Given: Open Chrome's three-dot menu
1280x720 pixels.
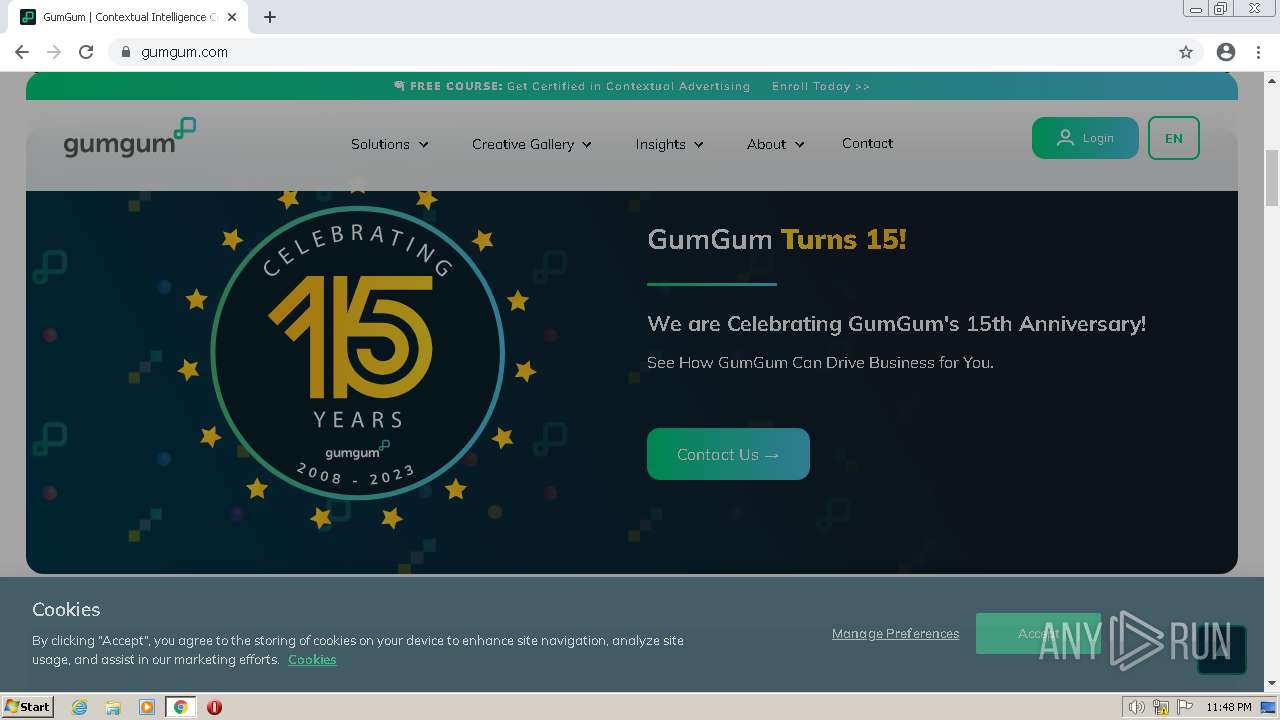Looking at the screenshot, I should tap(1257, 52).
